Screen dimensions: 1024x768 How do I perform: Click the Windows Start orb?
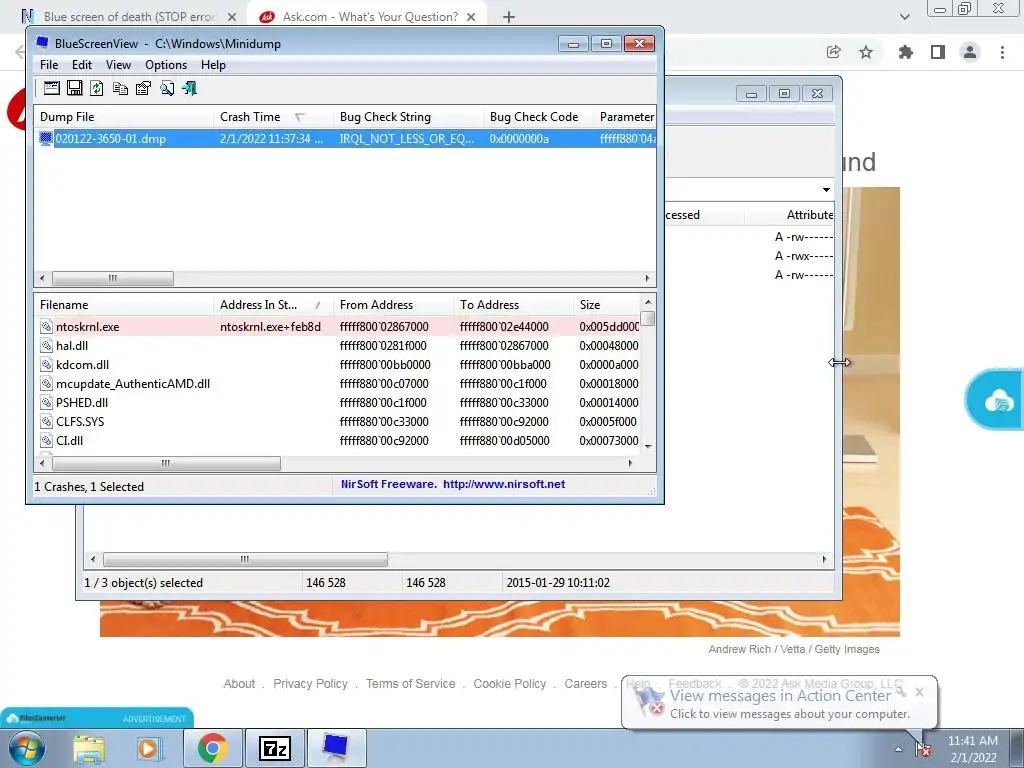click(x=26, y=748)
